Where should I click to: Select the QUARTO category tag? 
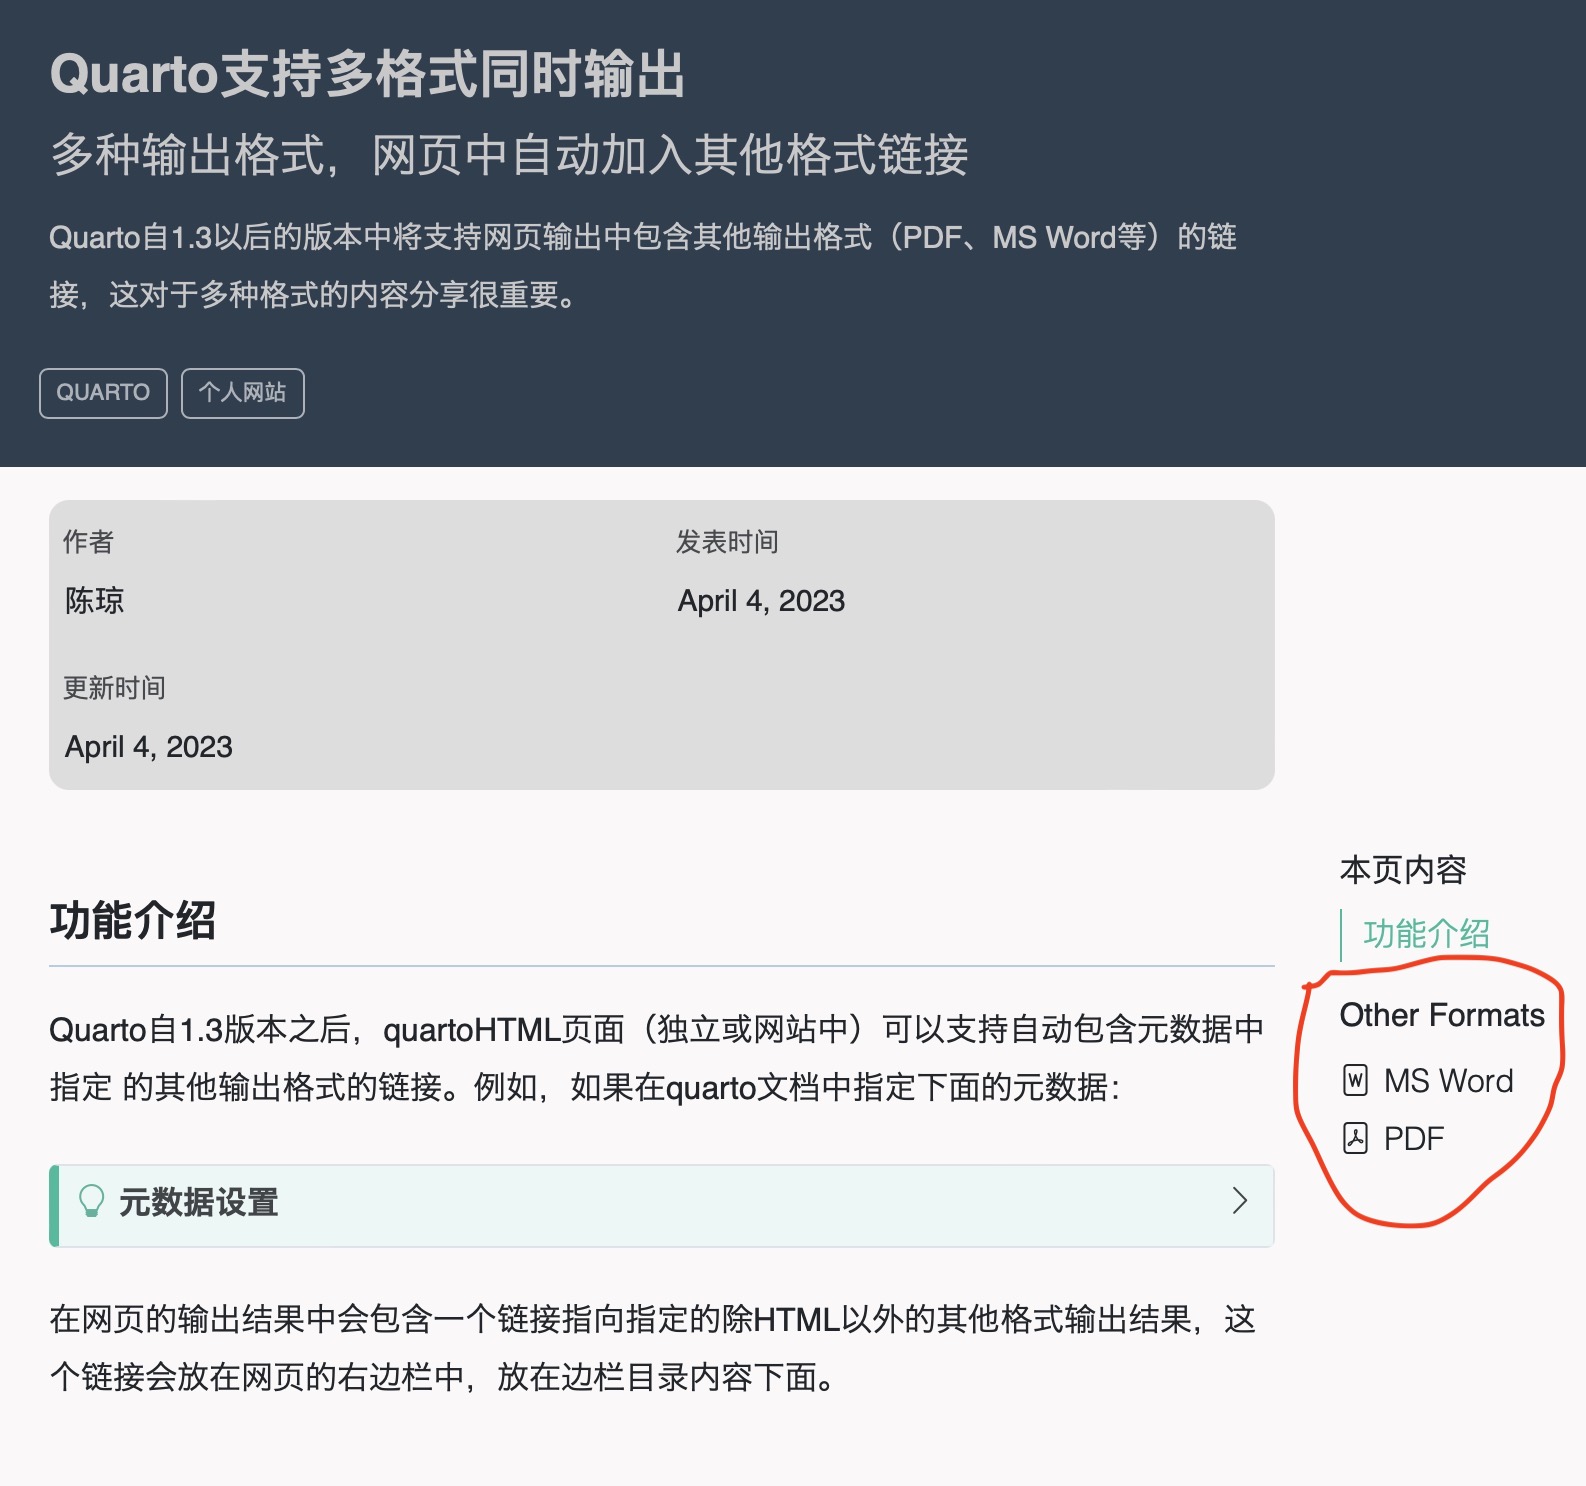[103, 393]
